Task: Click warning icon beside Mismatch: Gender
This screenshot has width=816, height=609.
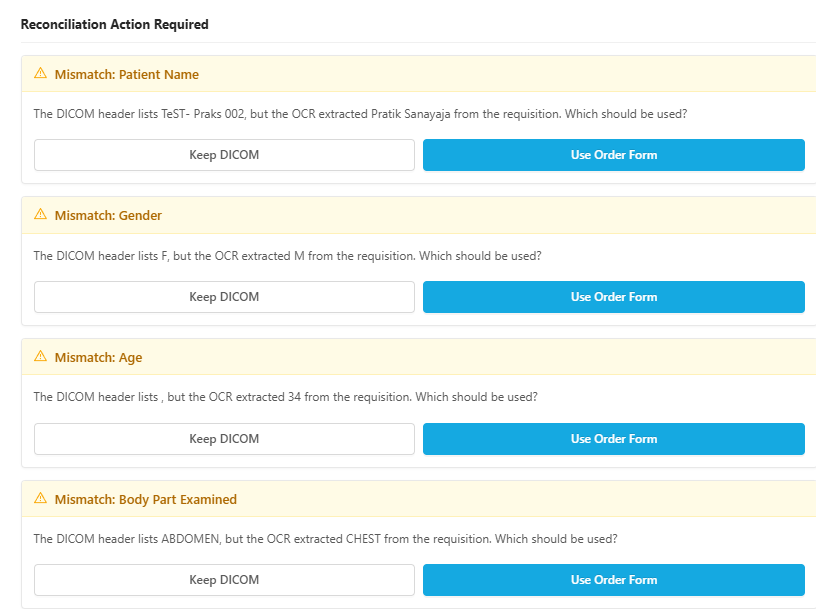Action: tap(40, 214)
